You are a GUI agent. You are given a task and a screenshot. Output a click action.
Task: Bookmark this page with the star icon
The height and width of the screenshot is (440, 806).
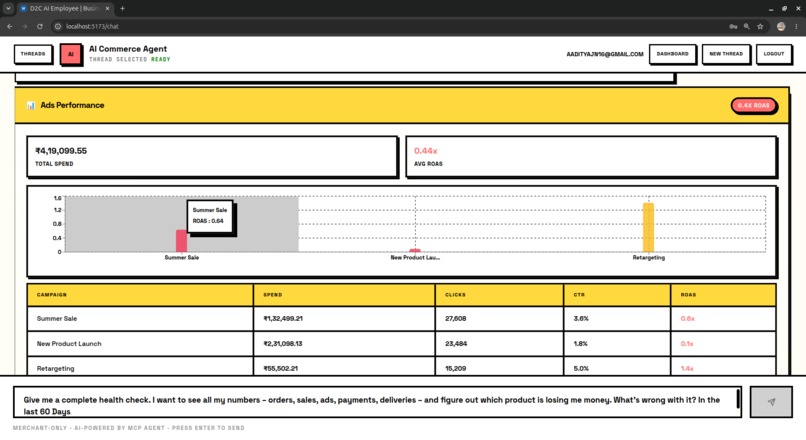pyautogui.click(x=760, y=26)
